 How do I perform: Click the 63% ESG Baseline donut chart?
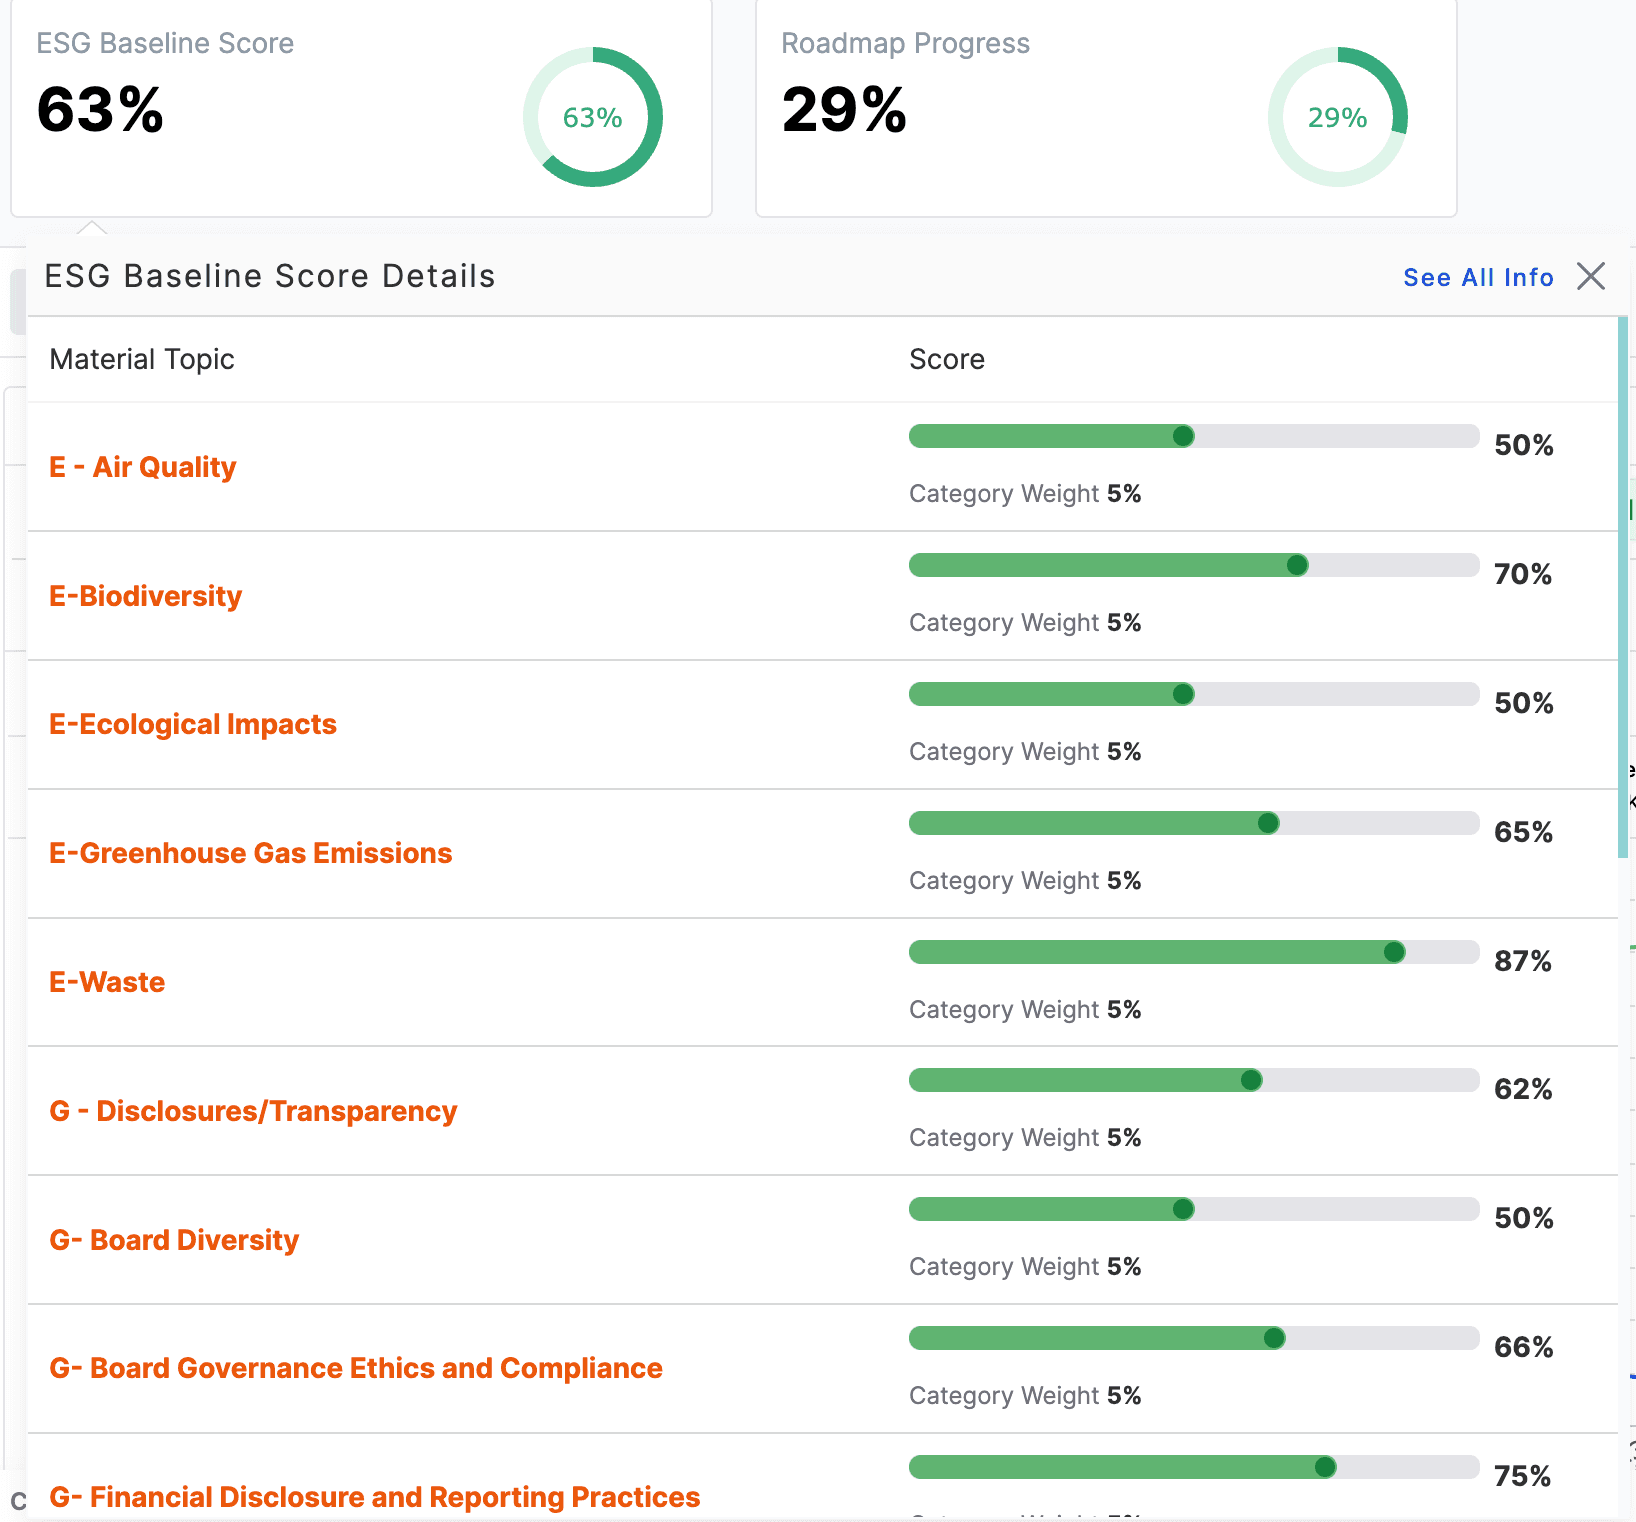coord(593,117)
